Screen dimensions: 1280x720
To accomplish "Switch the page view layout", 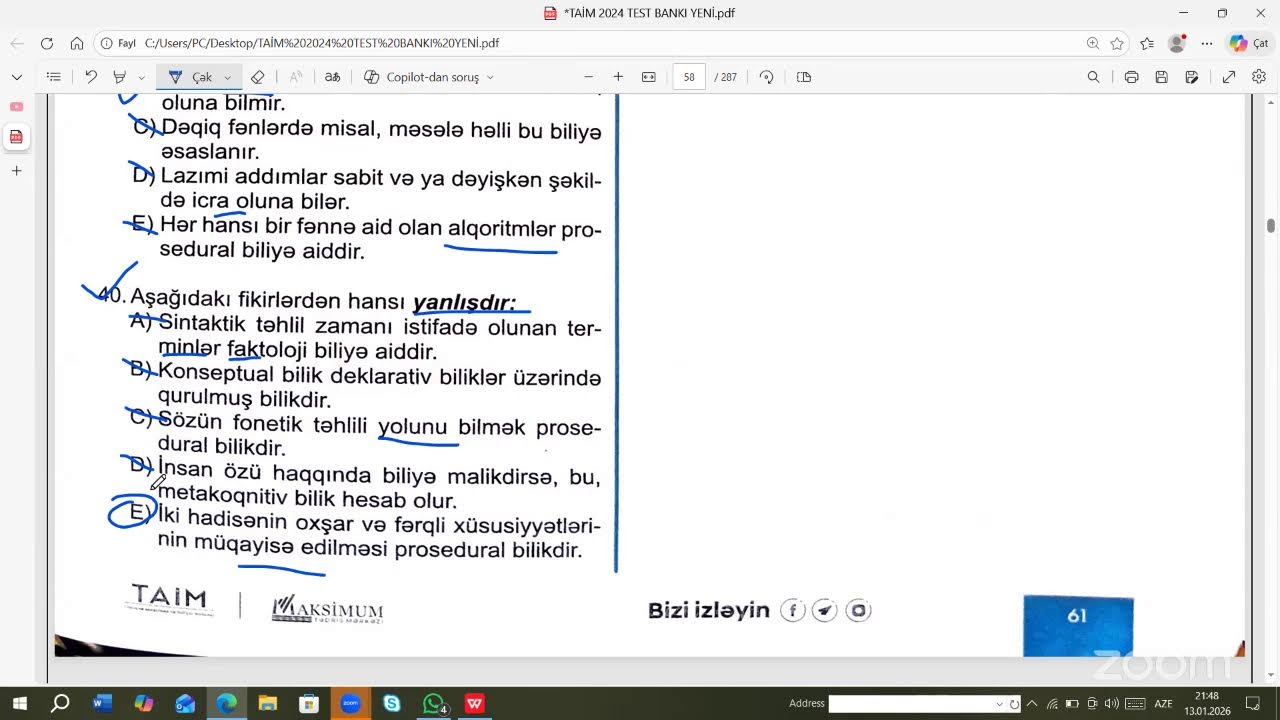I will (x=804, y=77).
